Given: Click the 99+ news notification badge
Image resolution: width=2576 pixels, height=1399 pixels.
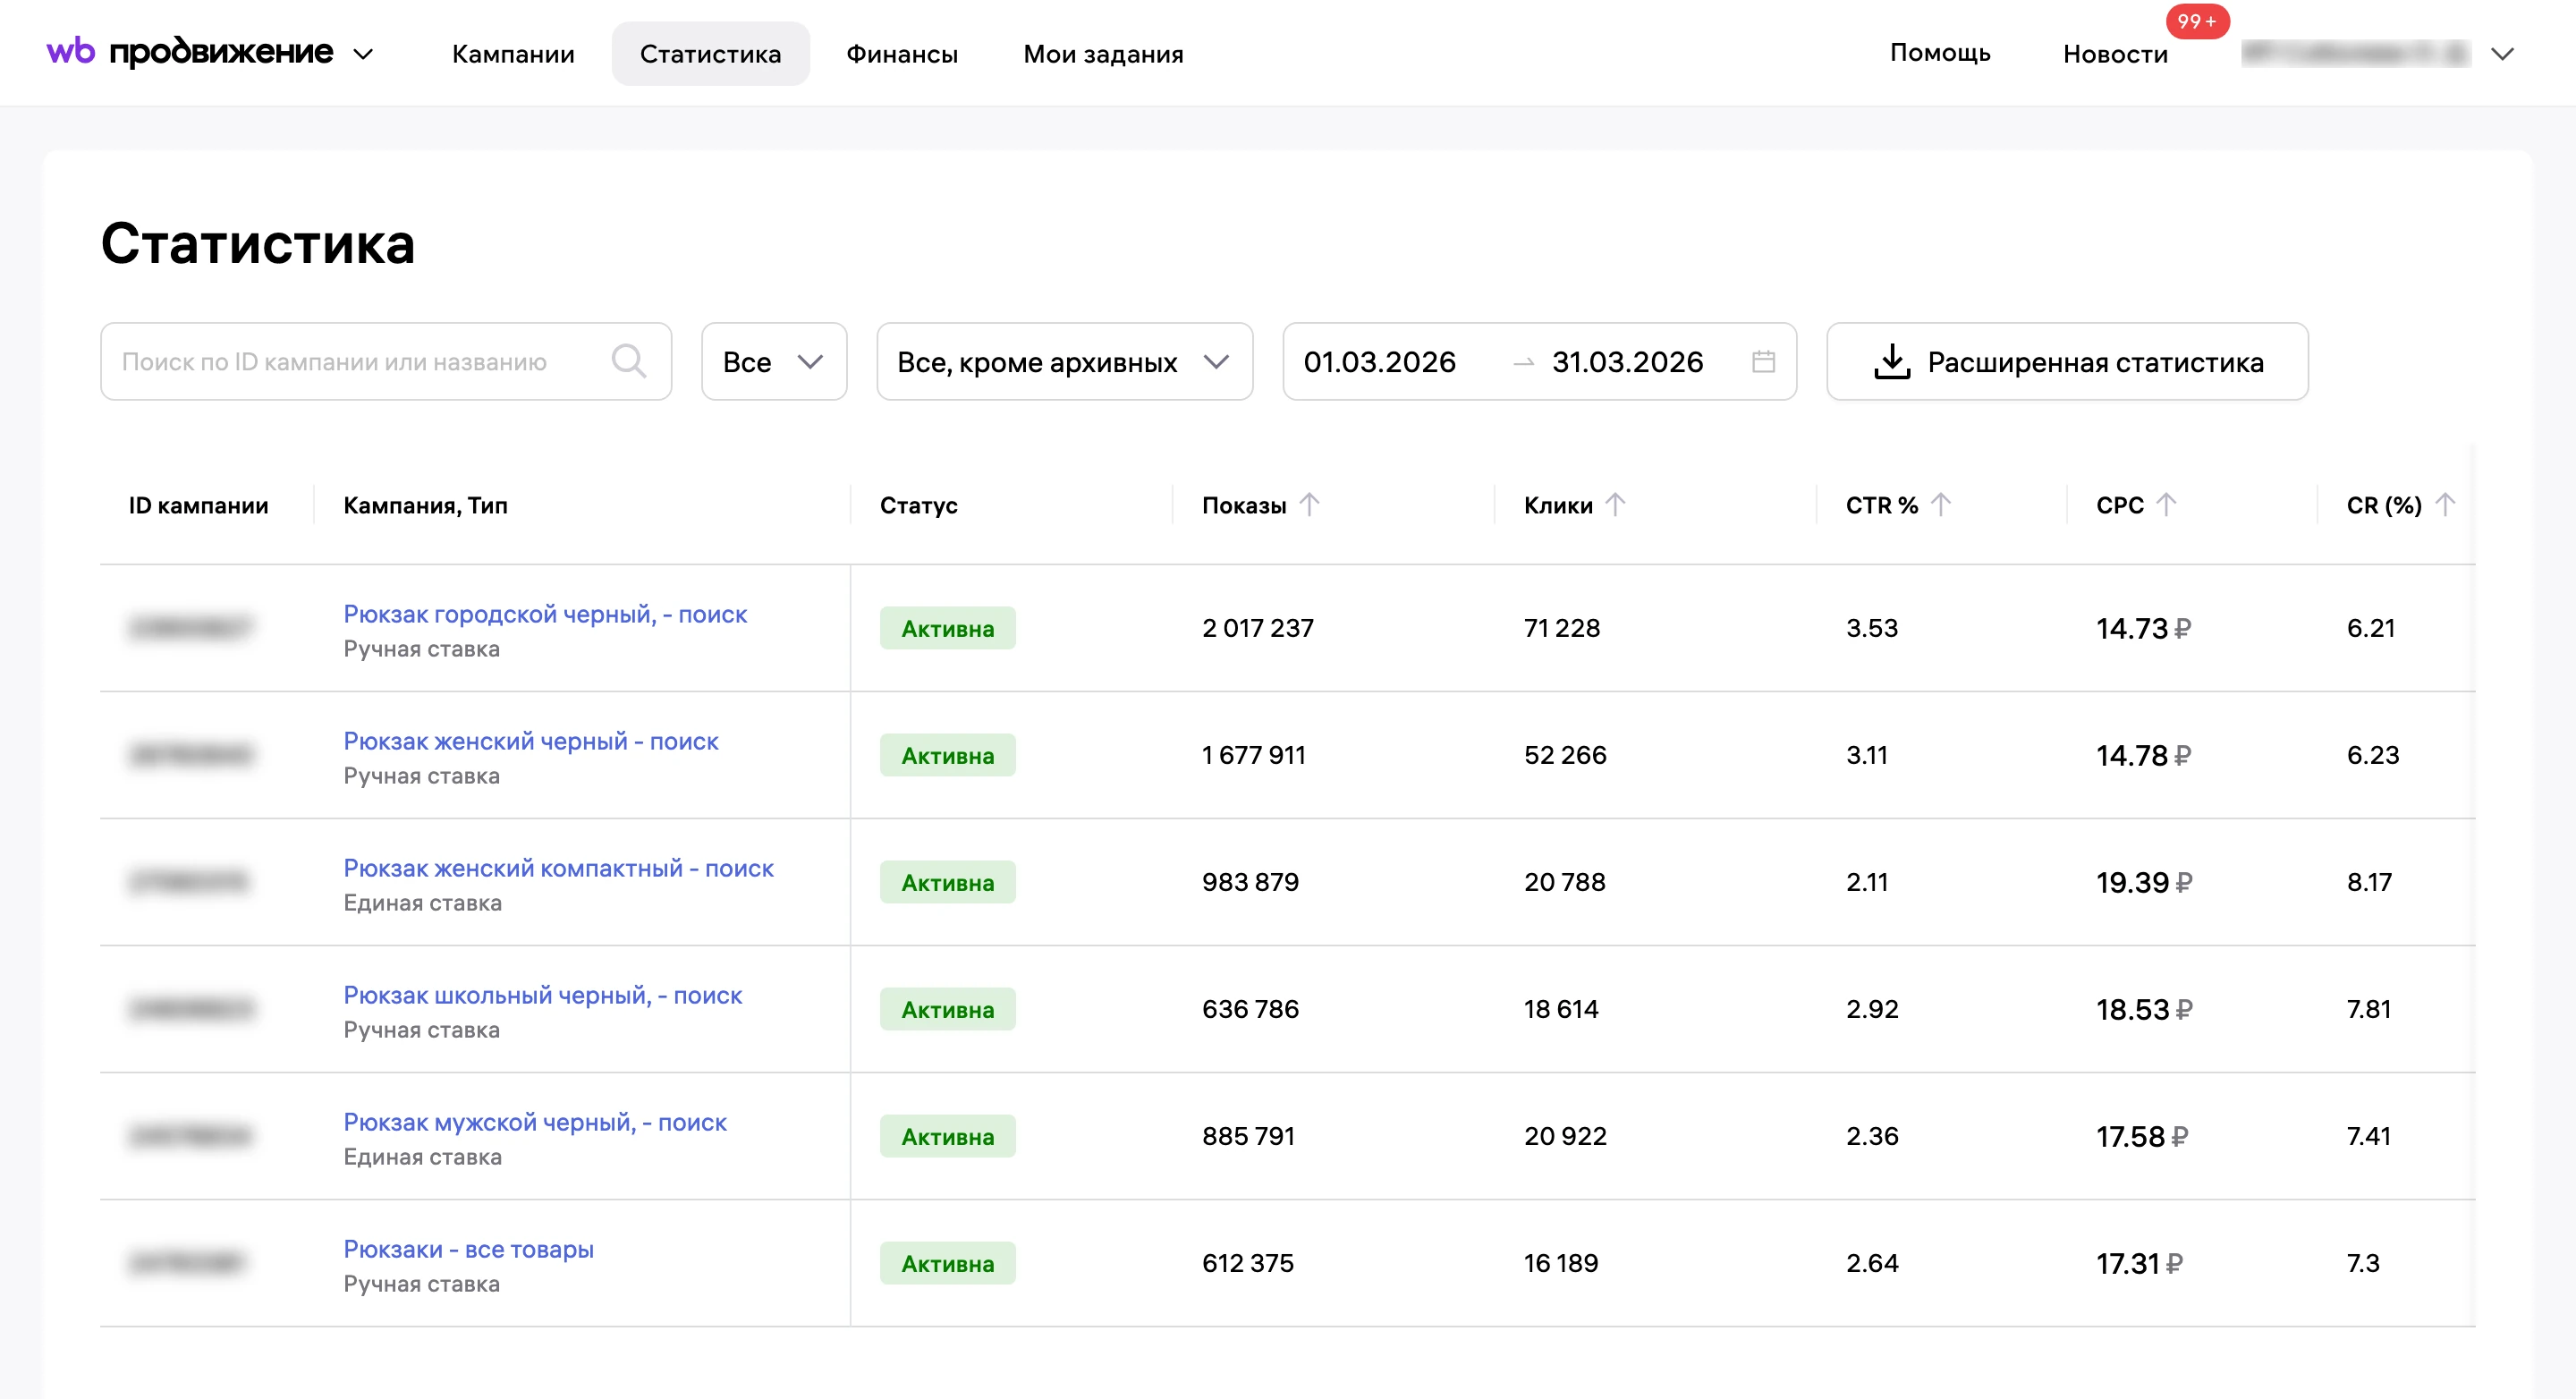Looking at the screenshot, I should [x=2197, y=21].
